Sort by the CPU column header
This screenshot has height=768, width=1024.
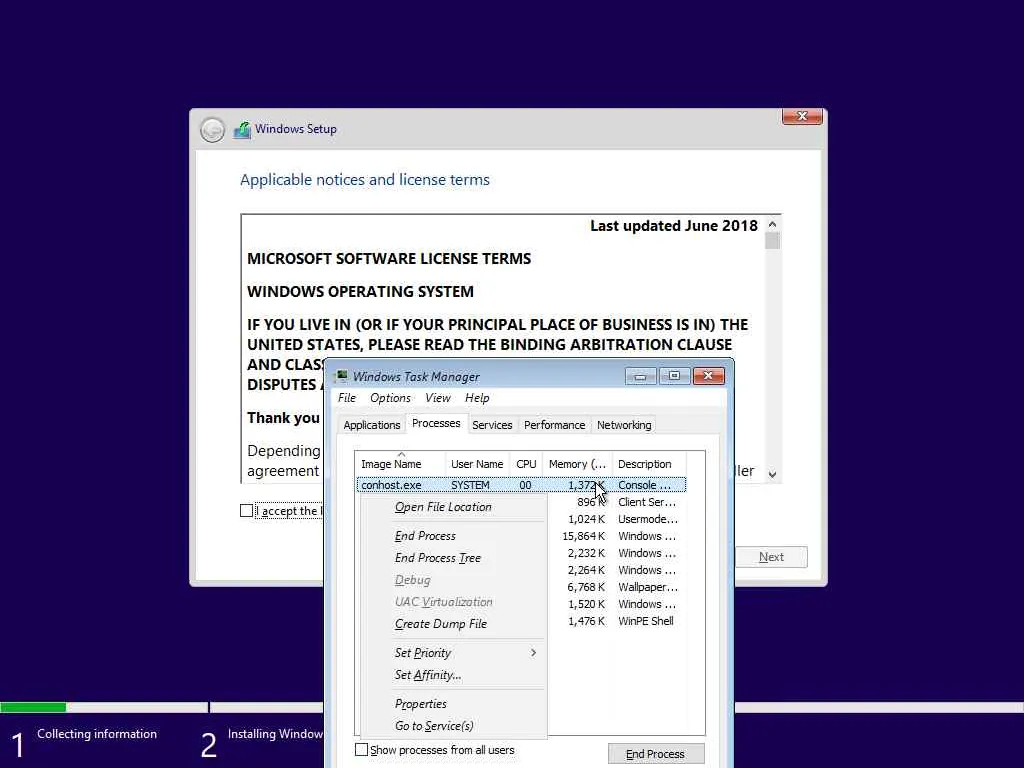tap(526, 464)
